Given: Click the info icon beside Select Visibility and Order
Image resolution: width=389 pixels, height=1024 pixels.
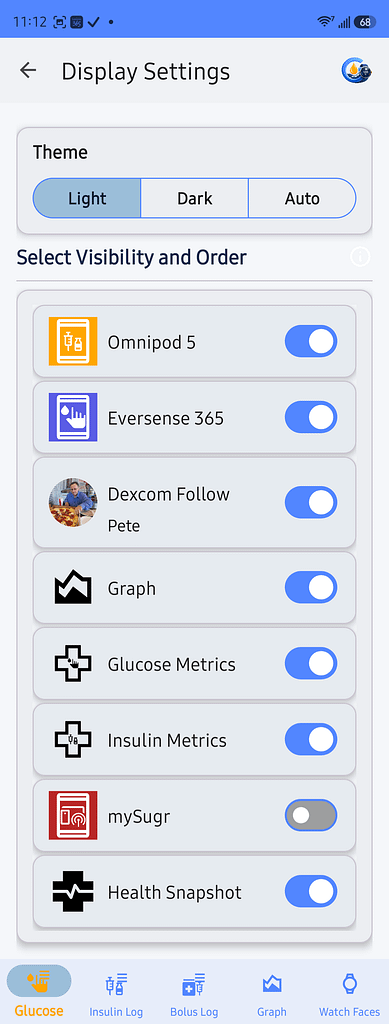Looking at the screenshot, I should point(360,257).
